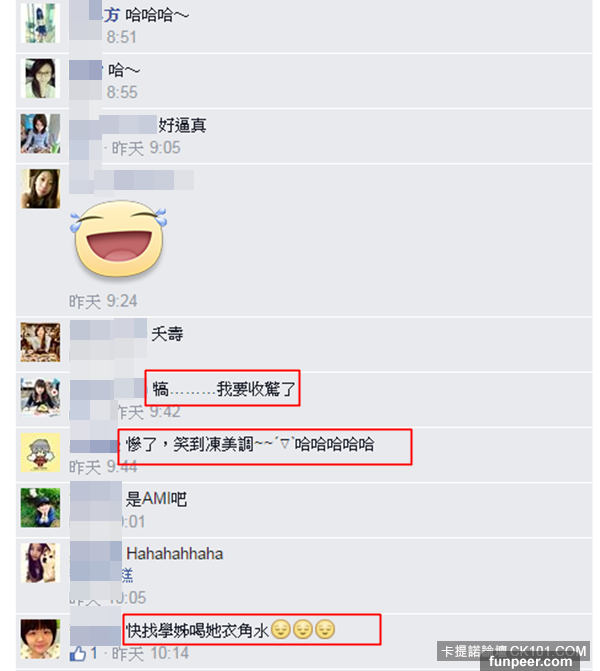Image resolution: width=600 pixels, height=671 pixels.
Task: Open avatar of glasses girl who wrote 哈~
Action: 40,78
